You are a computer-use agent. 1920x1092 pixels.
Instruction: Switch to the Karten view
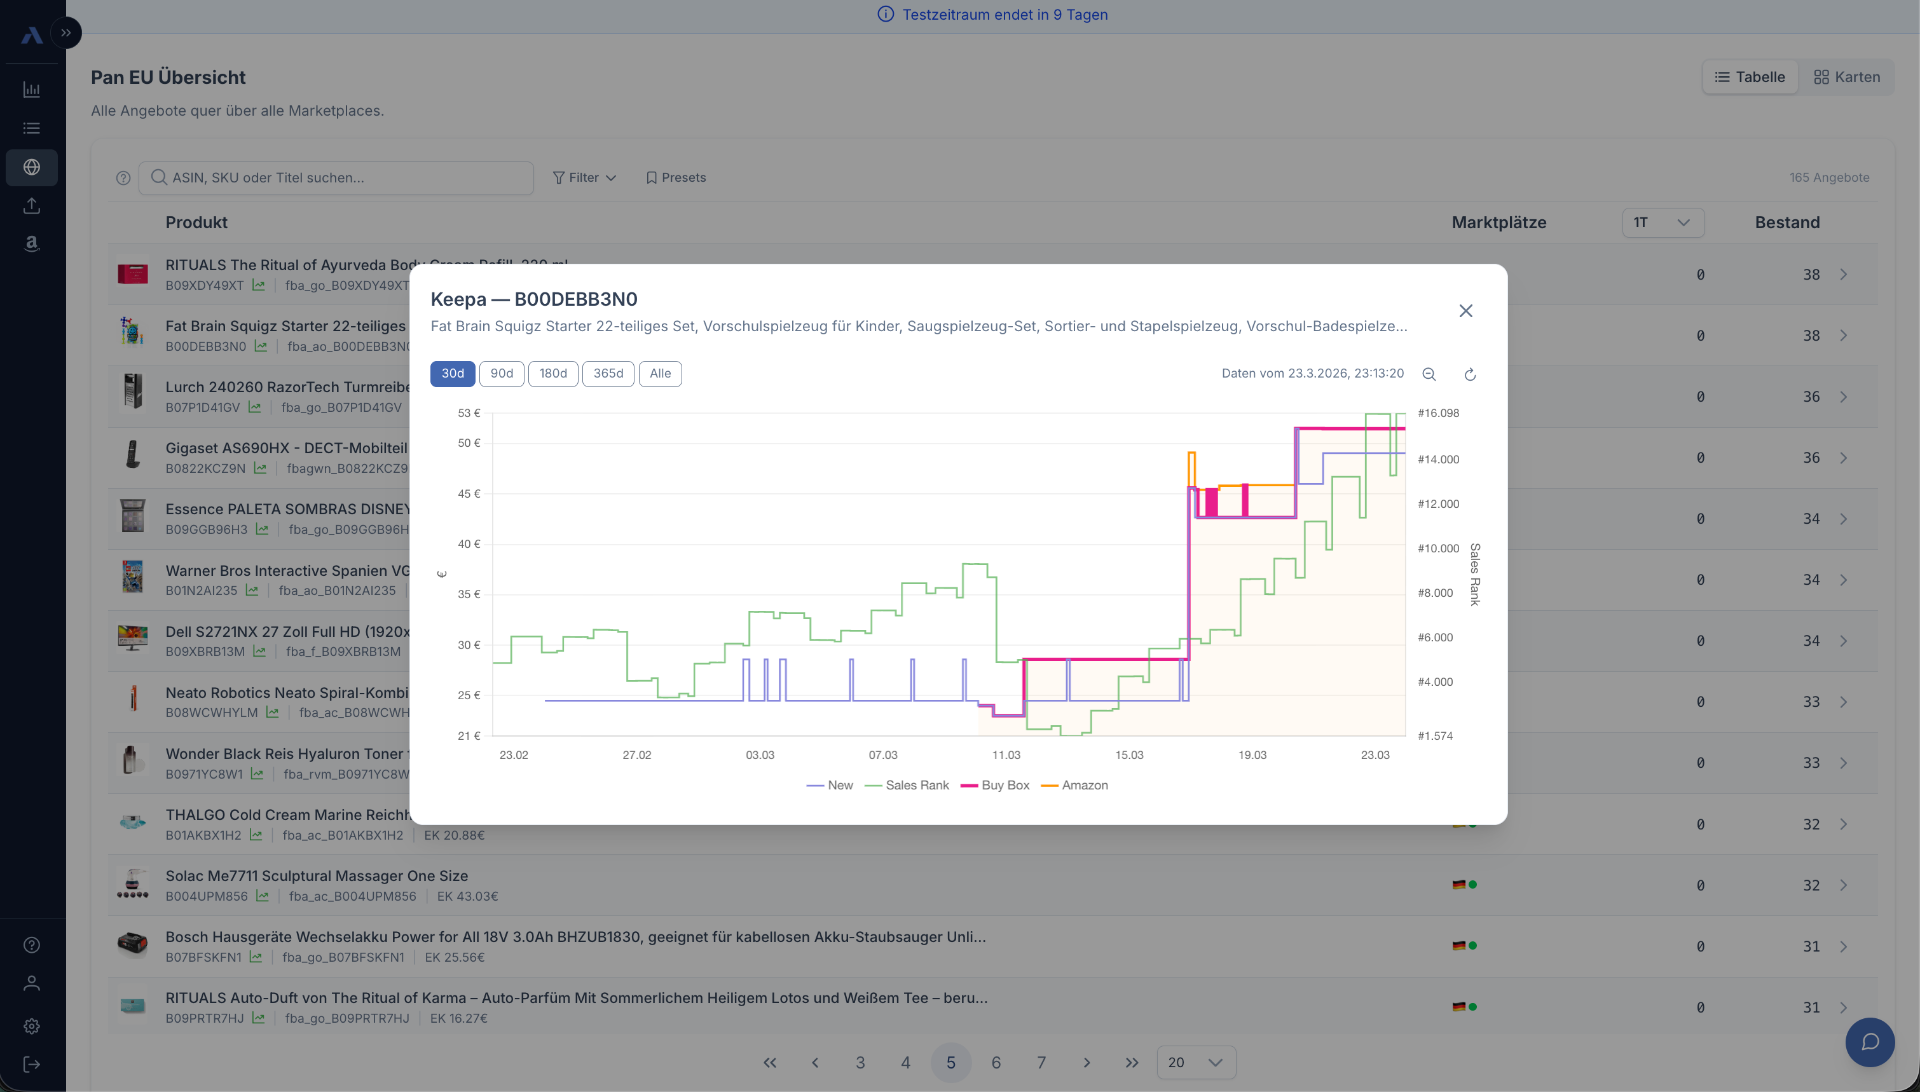[1846, 77]
